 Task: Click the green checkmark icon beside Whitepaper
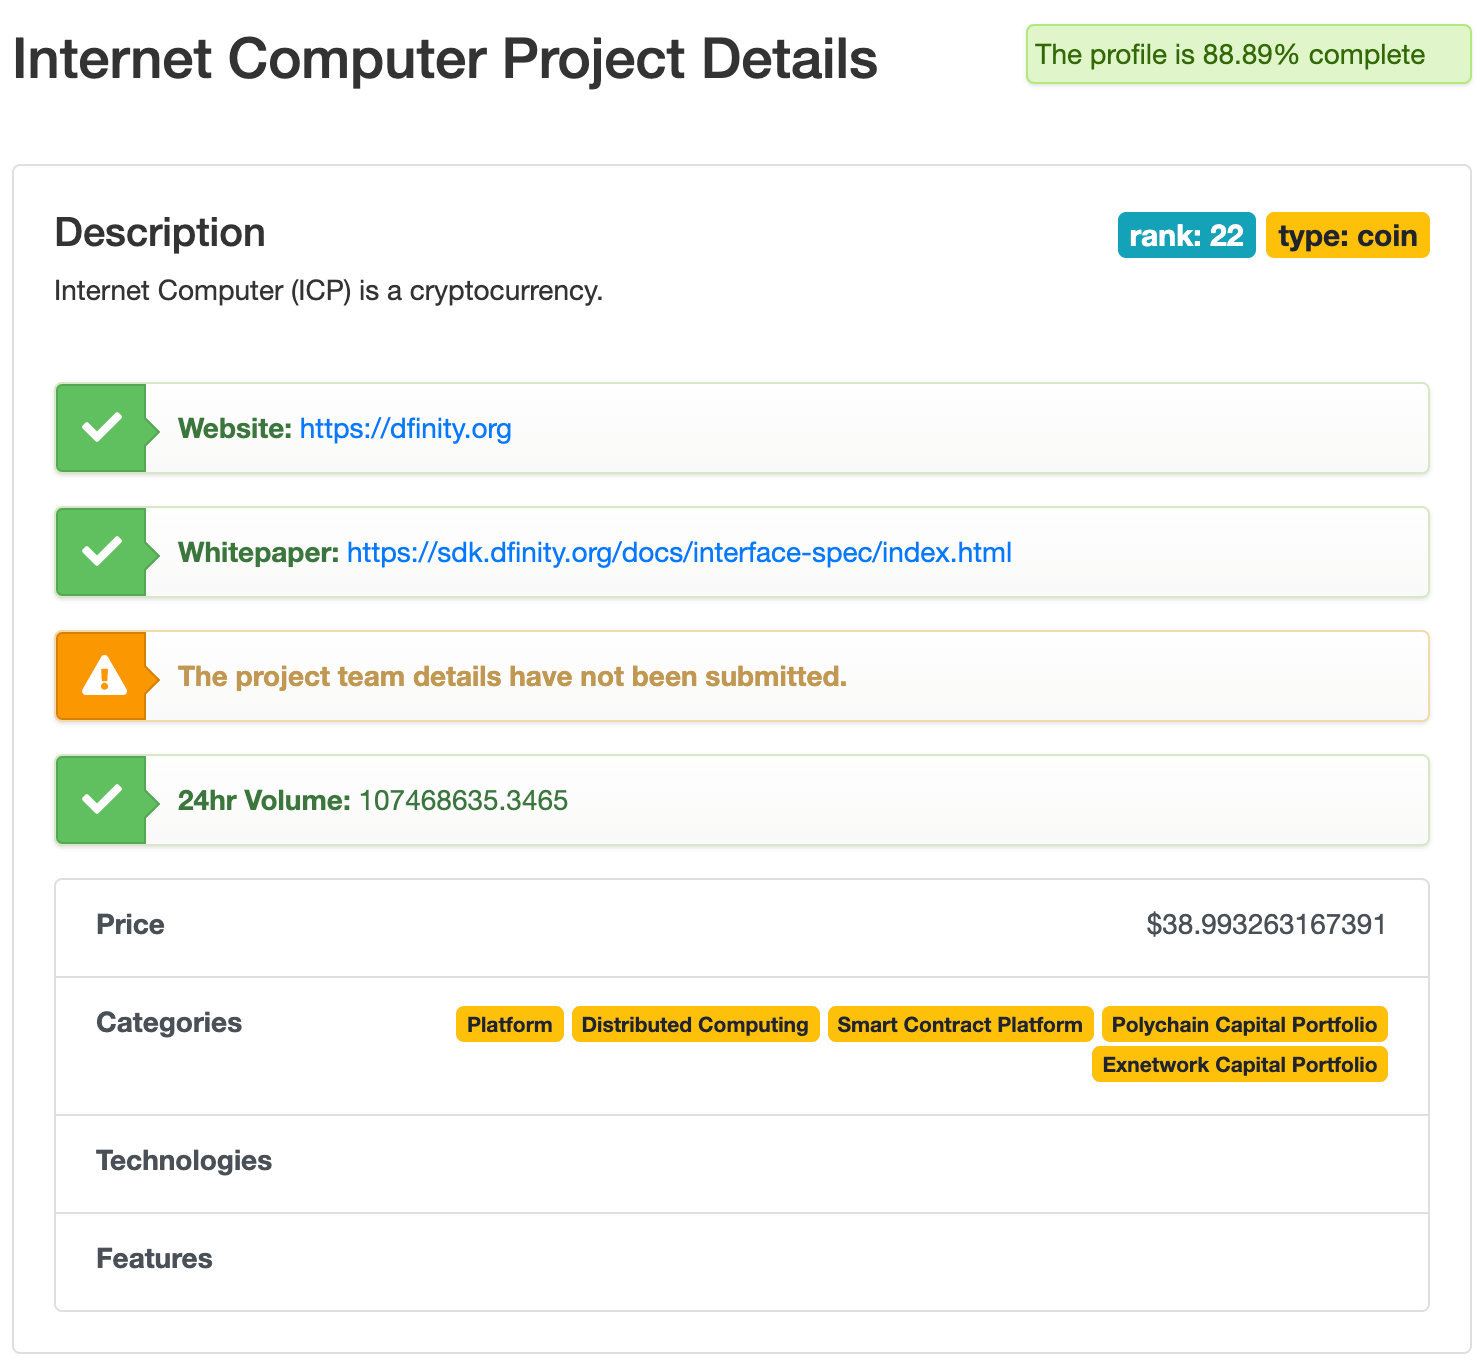coord(101,552)
